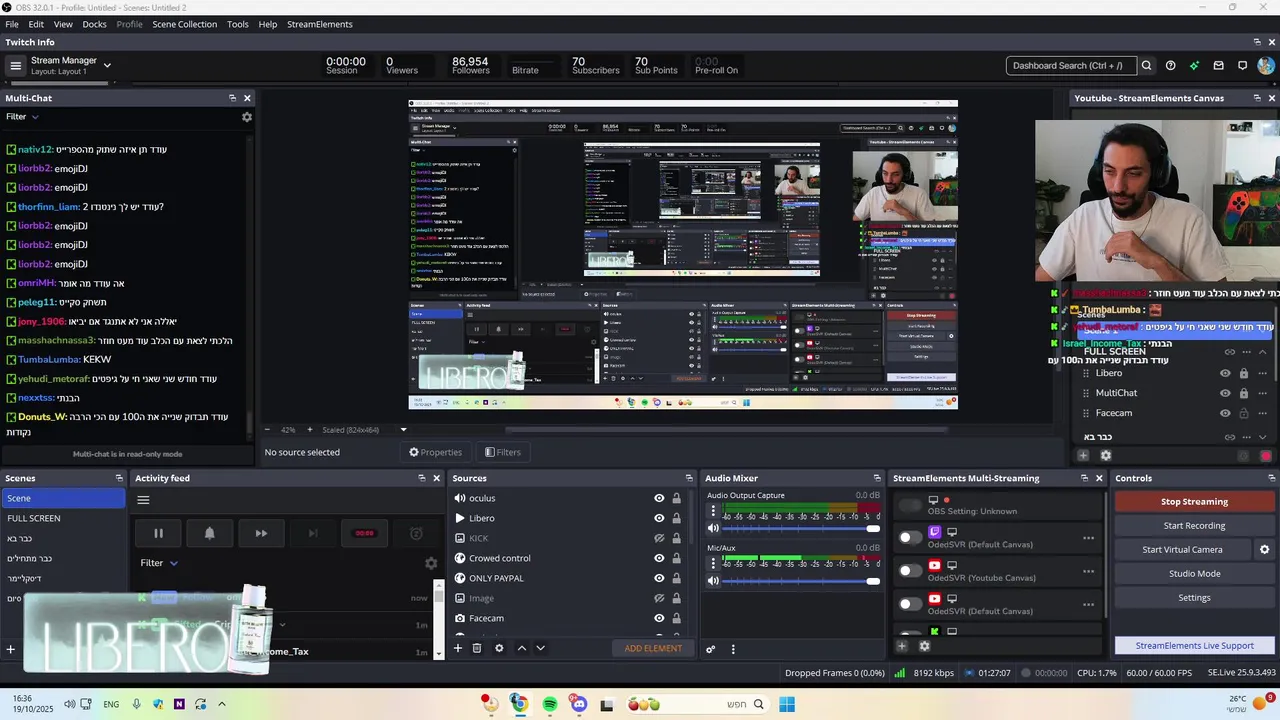Remove selected source with trash icon
The image size is (1280, 720).
tap(477, 648)
